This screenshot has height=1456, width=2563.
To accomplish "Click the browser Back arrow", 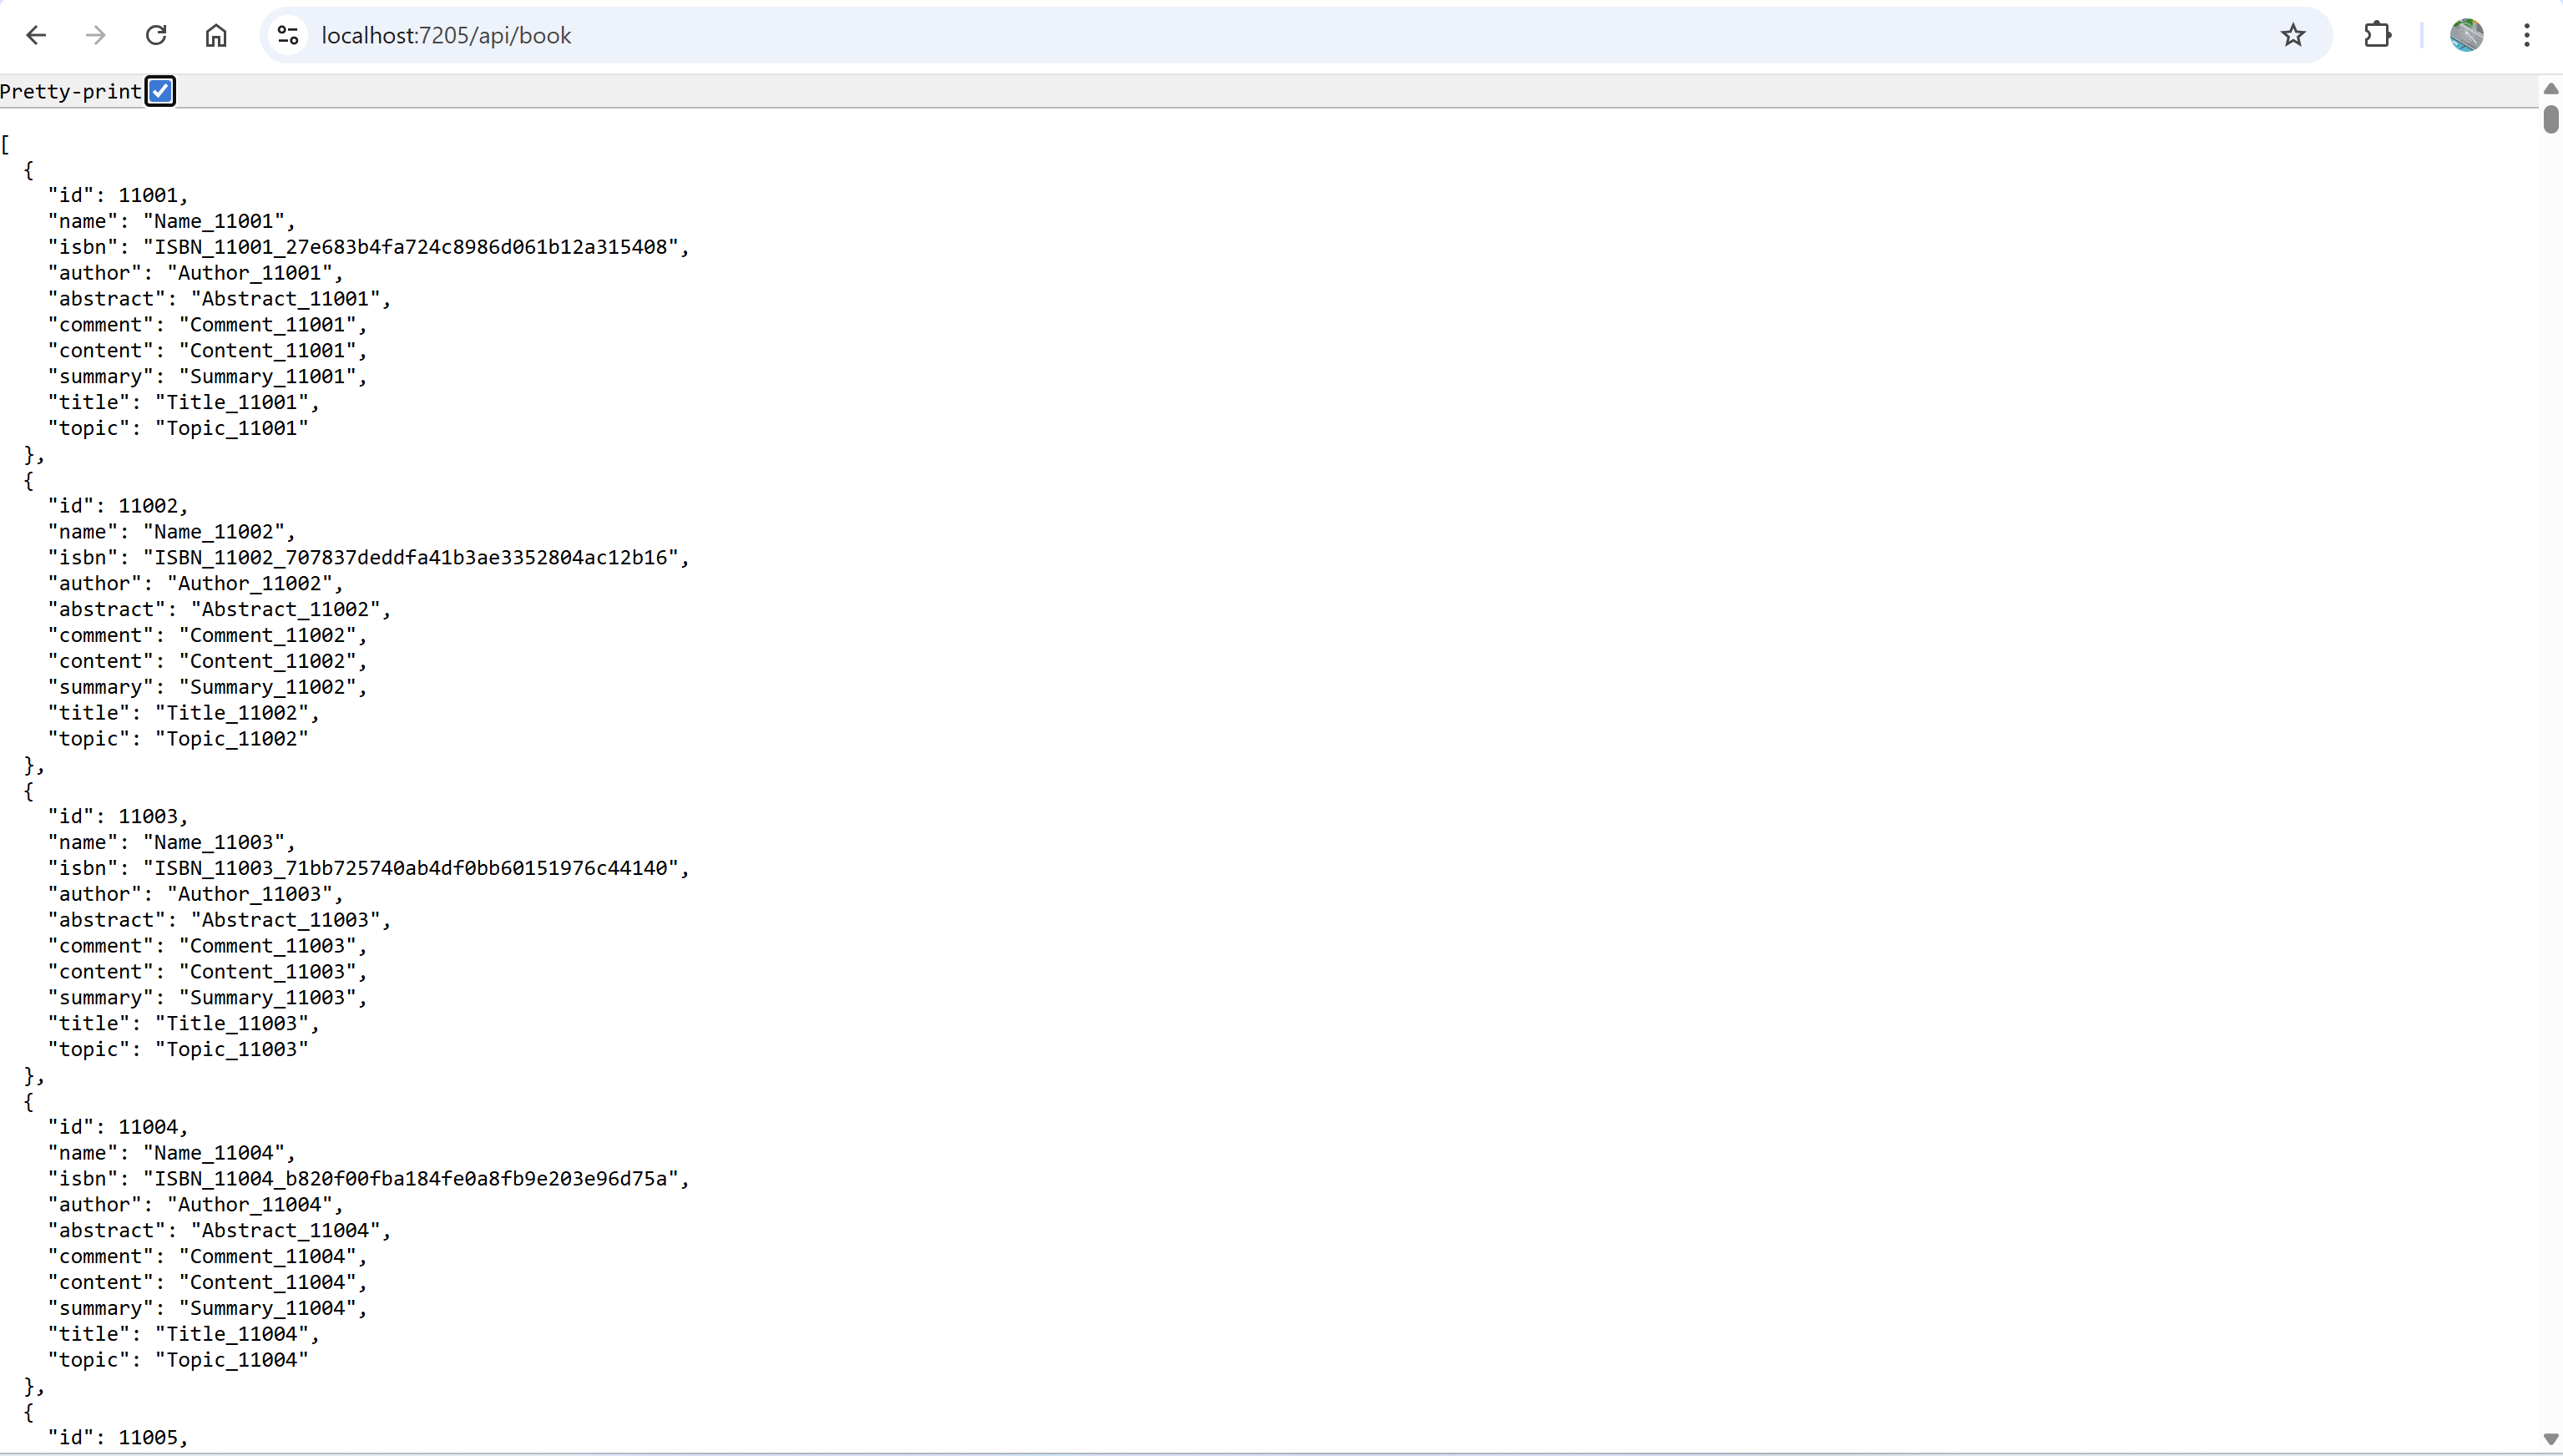I will [x=37, y=36].
